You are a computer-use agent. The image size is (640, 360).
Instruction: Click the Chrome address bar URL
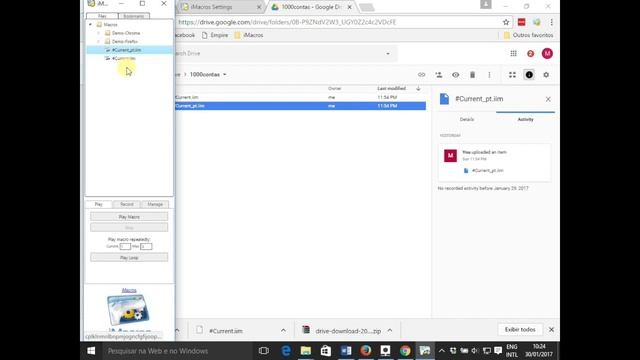[x=287, y=22]
